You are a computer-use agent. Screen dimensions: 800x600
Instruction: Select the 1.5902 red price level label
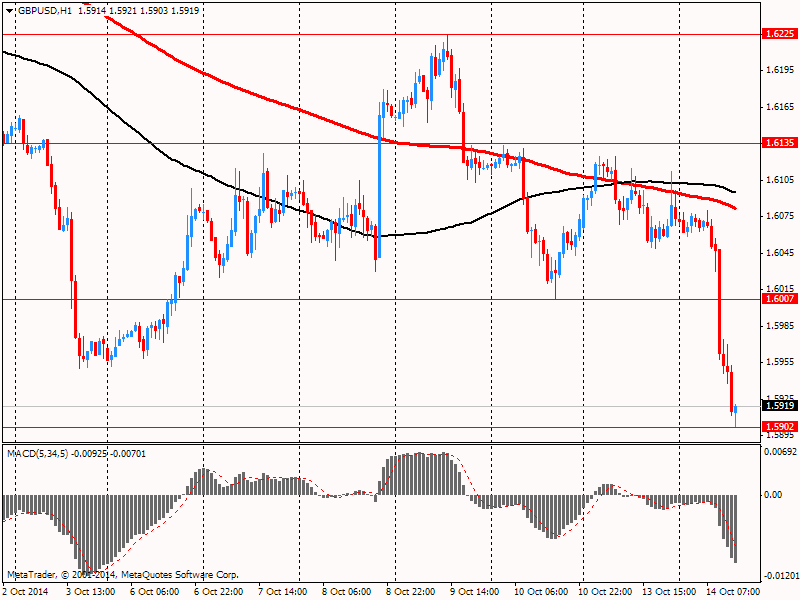(x=780, y=427)
